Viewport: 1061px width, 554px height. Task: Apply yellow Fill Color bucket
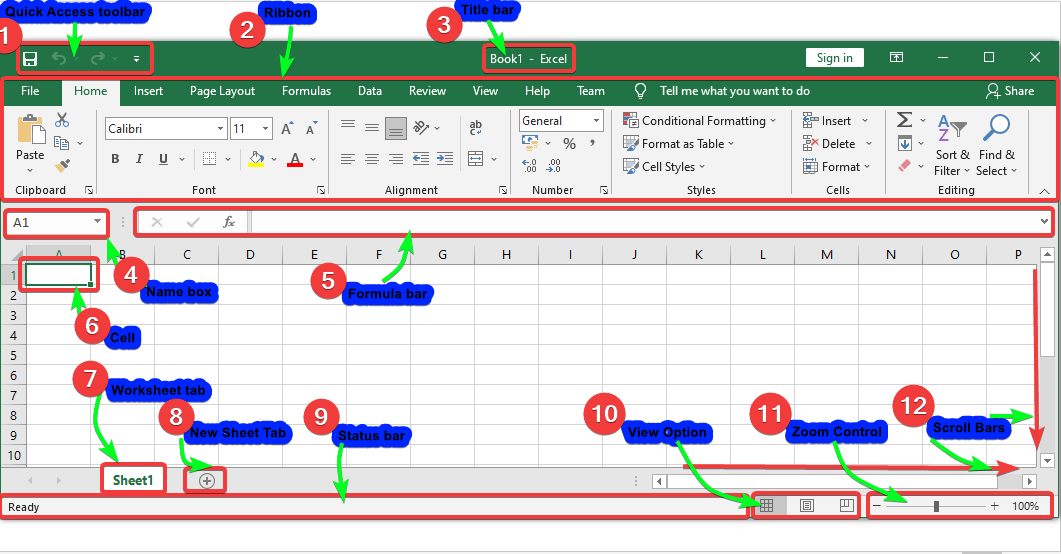[x=256, y=160]
